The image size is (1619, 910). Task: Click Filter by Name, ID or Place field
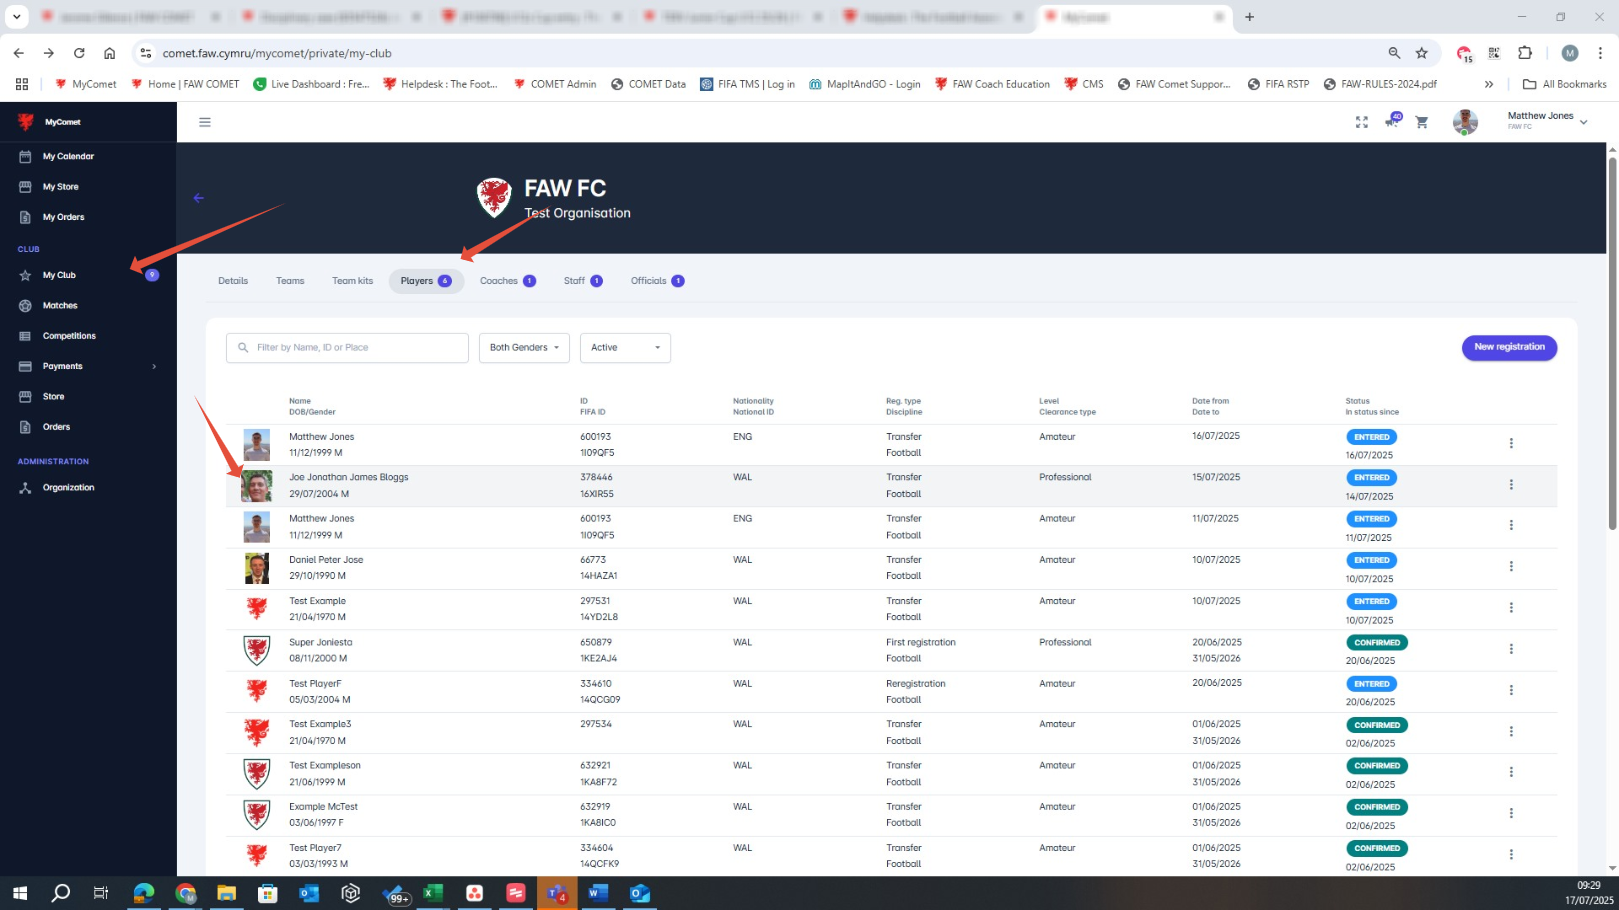(x=347, y=348)
